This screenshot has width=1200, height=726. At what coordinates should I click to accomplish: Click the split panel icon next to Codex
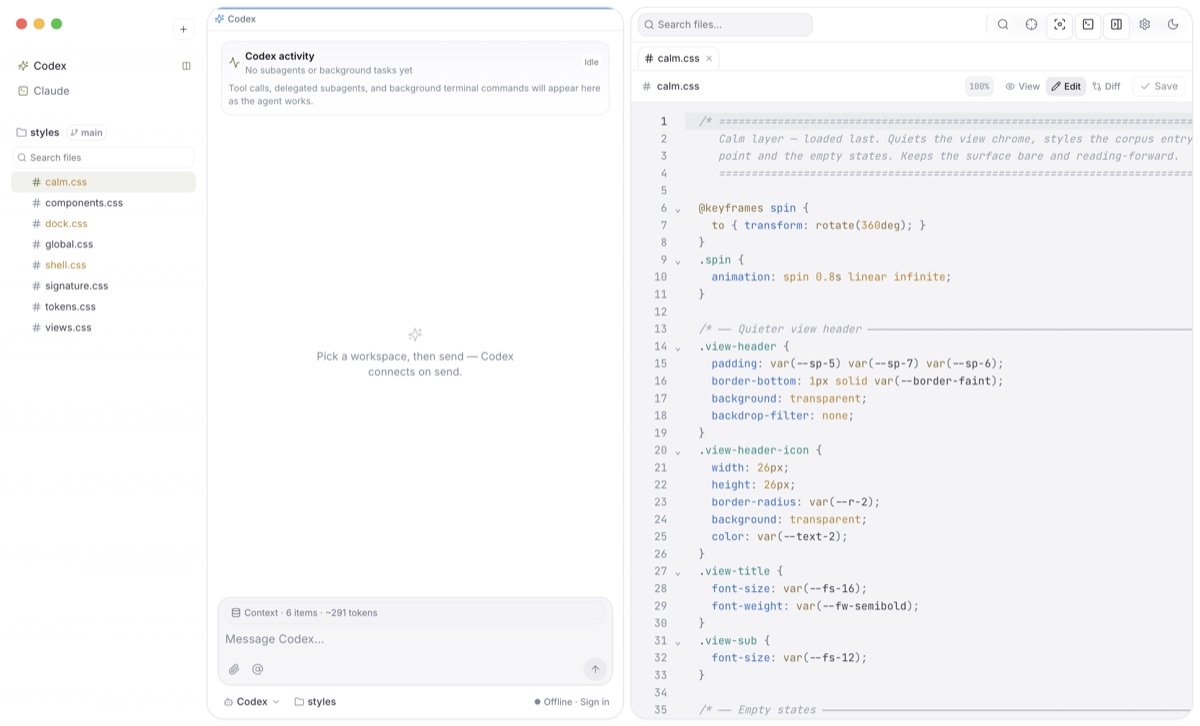186,66
